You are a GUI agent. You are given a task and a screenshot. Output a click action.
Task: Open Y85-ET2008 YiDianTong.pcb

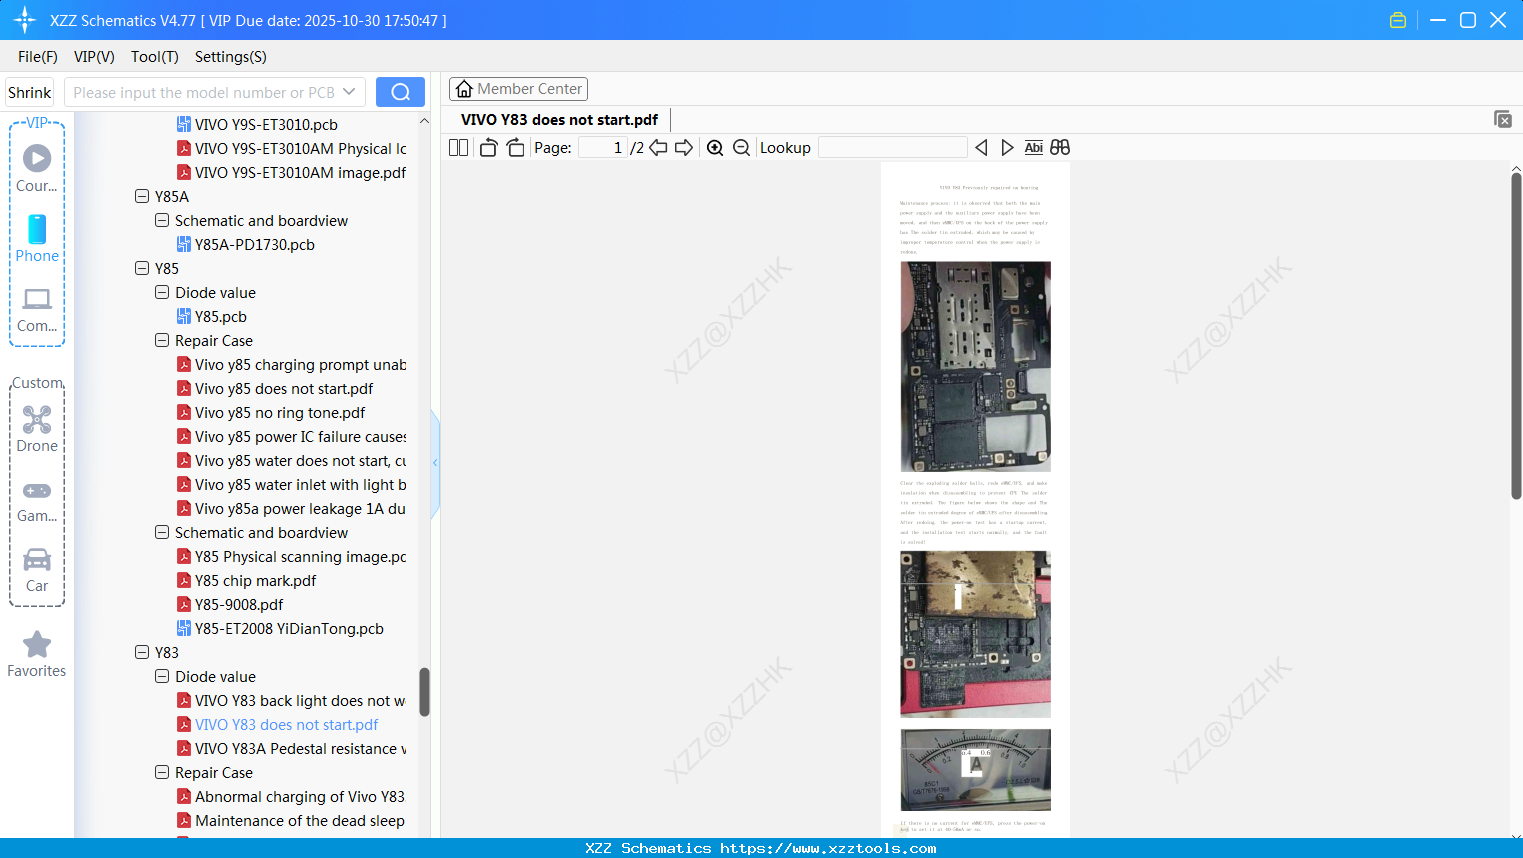coord(289,628)
